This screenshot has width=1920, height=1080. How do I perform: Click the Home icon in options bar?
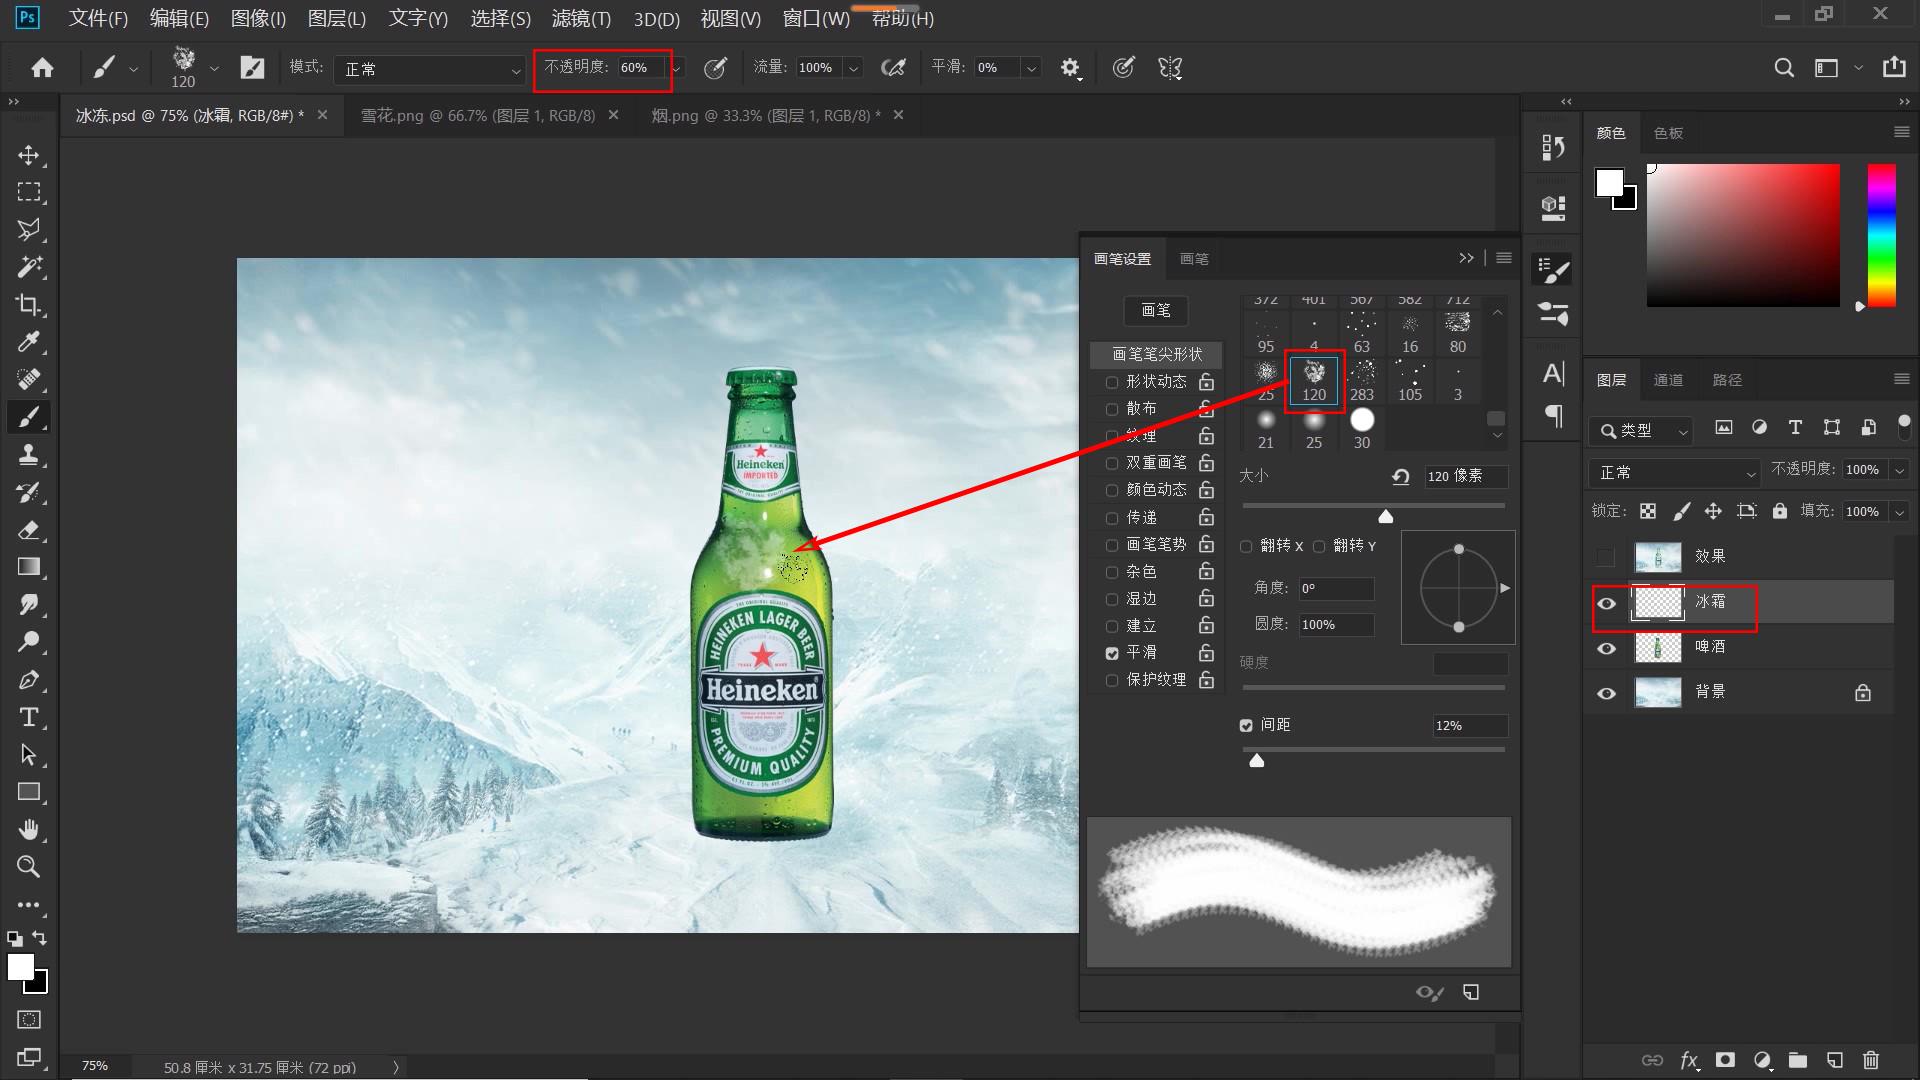tap(42, 68)
